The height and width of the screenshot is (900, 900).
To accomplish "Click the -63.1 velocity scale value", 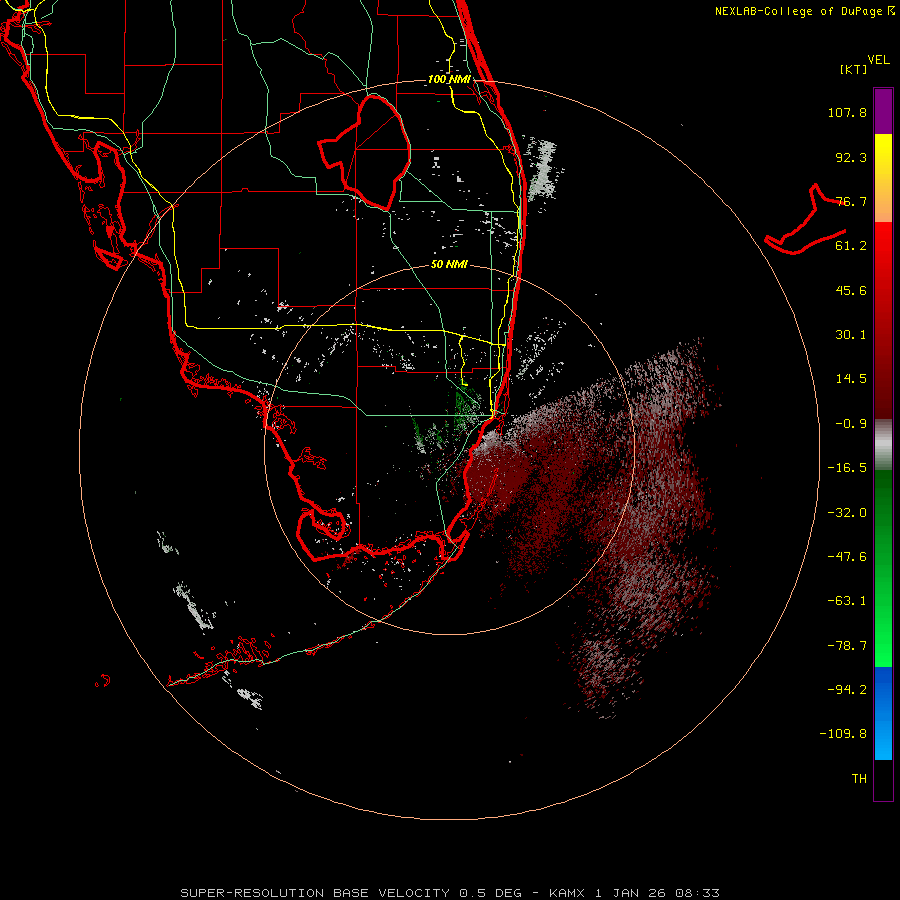I will (847, 601).
